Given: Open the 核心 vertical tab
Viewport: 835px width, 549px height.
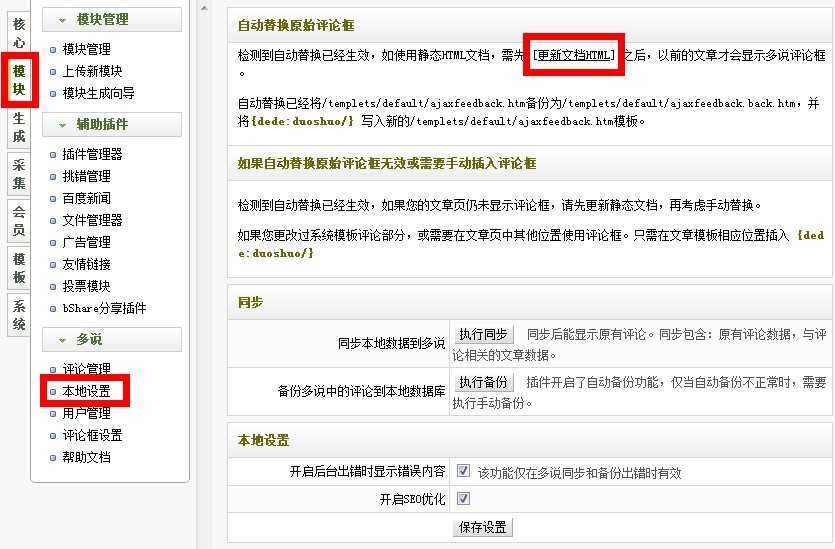Looking at the screenshot, I should click(19, 33).
